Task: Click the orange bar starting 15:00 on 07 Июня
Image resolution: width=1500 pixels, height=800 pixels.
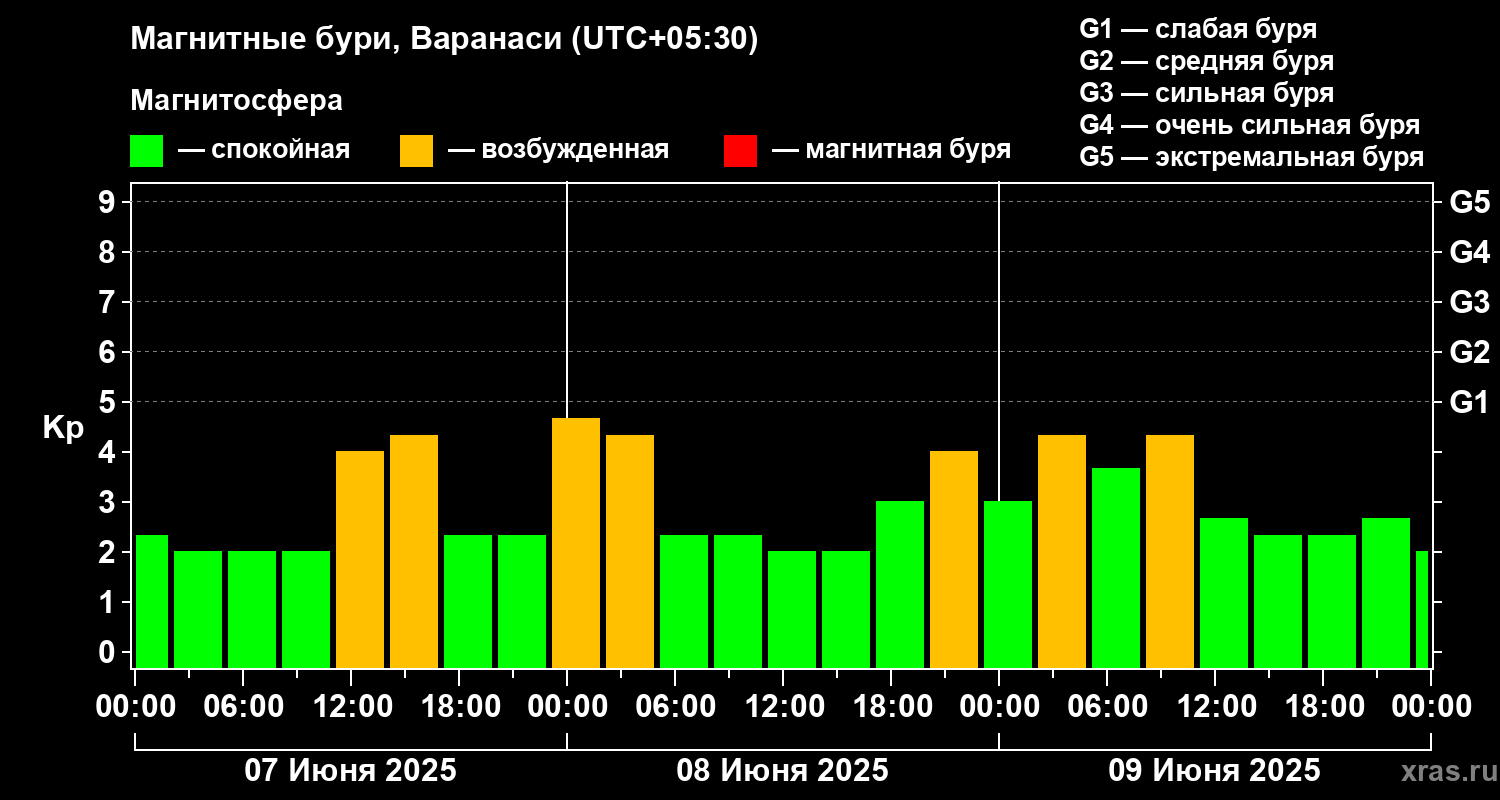Action: [414, 551]
